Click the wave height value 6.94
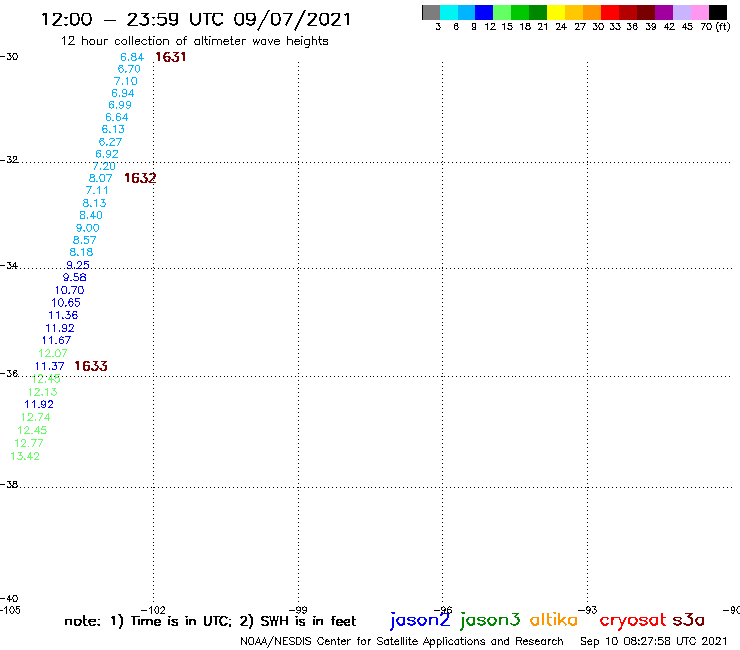The width and height of the screenshot is (740, 650). pos(123,93)
